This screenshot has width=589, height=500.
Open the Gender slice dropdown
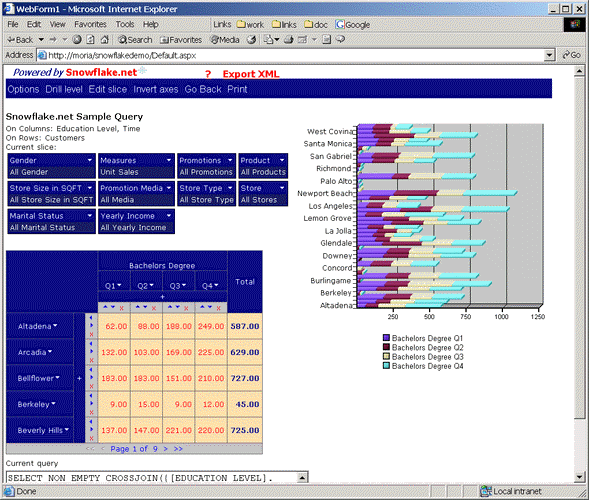click(x=90, y=160)
